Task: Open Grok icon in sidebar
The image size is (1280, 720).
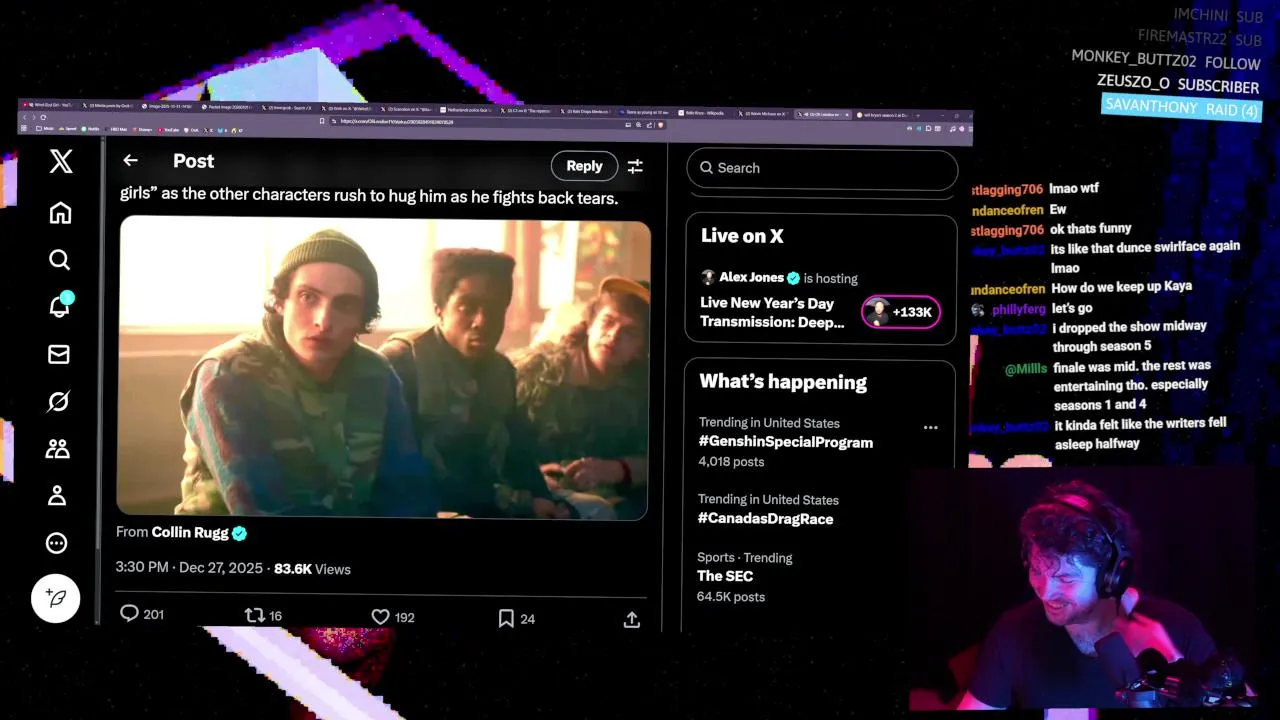Action: (x=58, y=402)
